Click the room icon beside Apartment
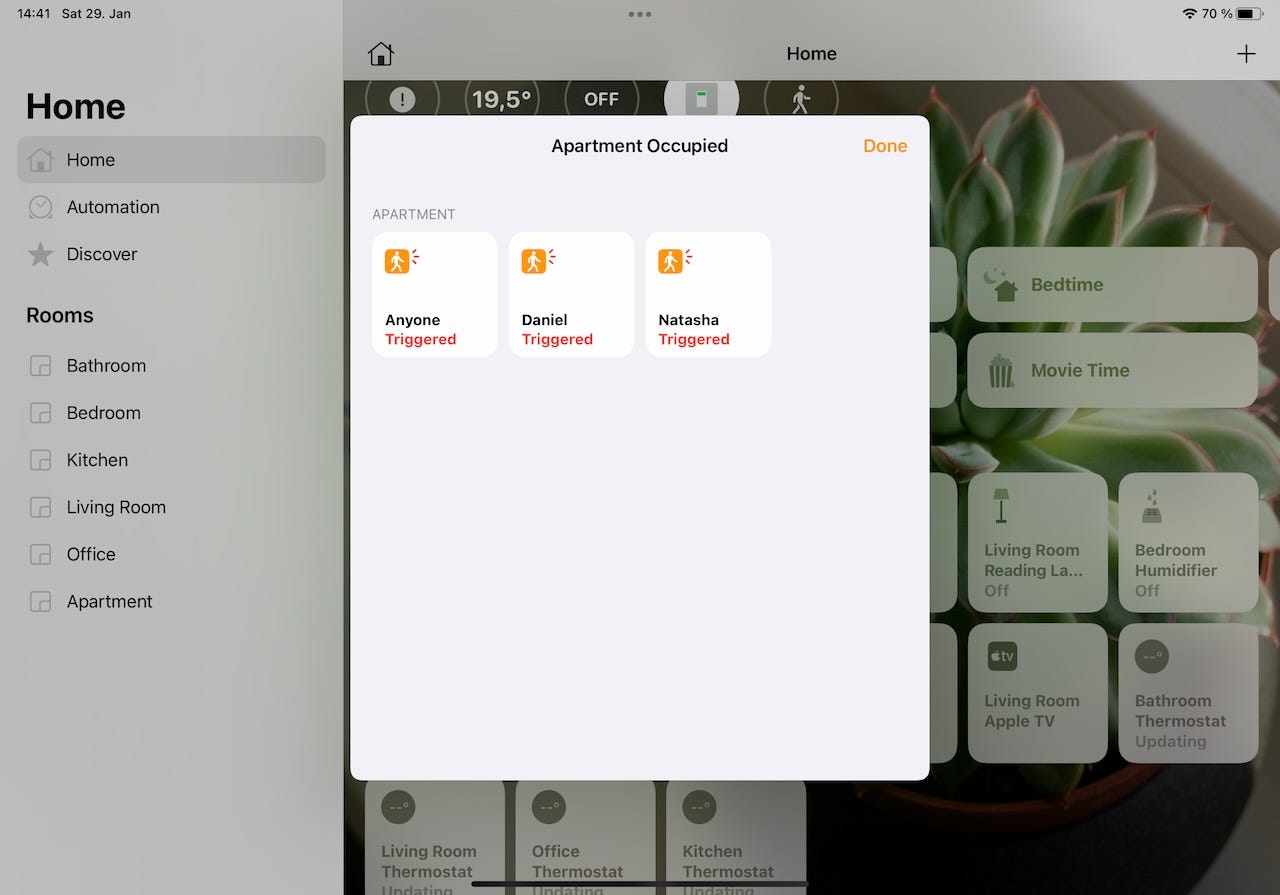The width and height of the screenshot is (1280, 895). click(x=40, y=601)
